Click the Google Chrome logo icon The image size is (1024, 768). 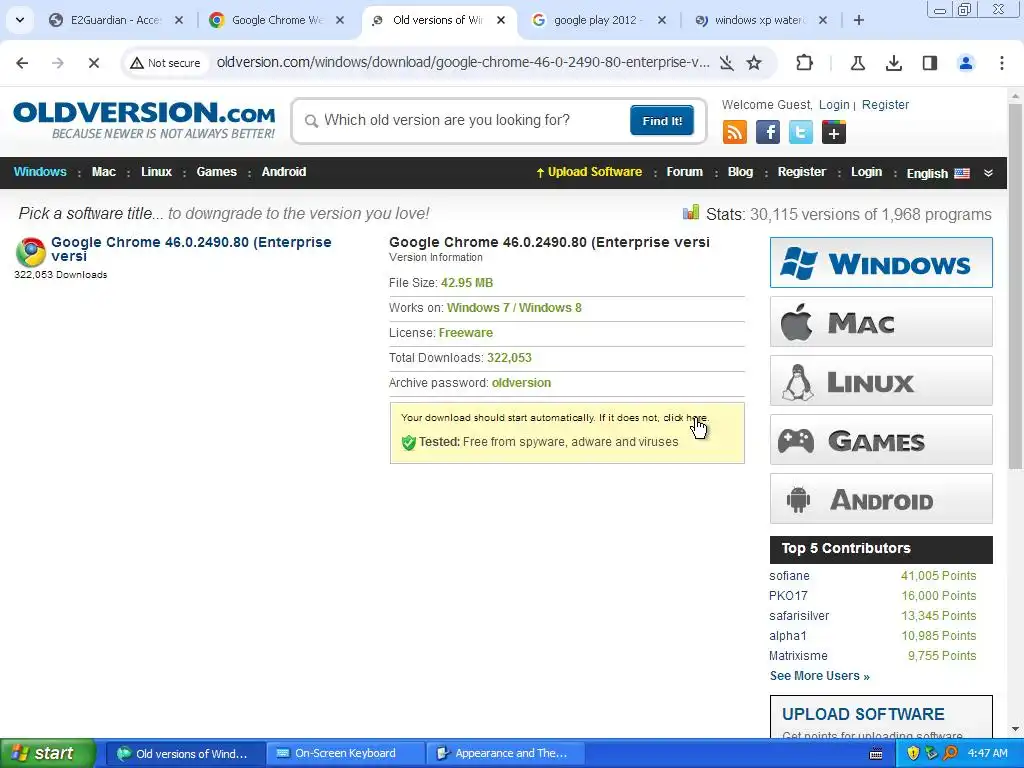coord(31,252)
